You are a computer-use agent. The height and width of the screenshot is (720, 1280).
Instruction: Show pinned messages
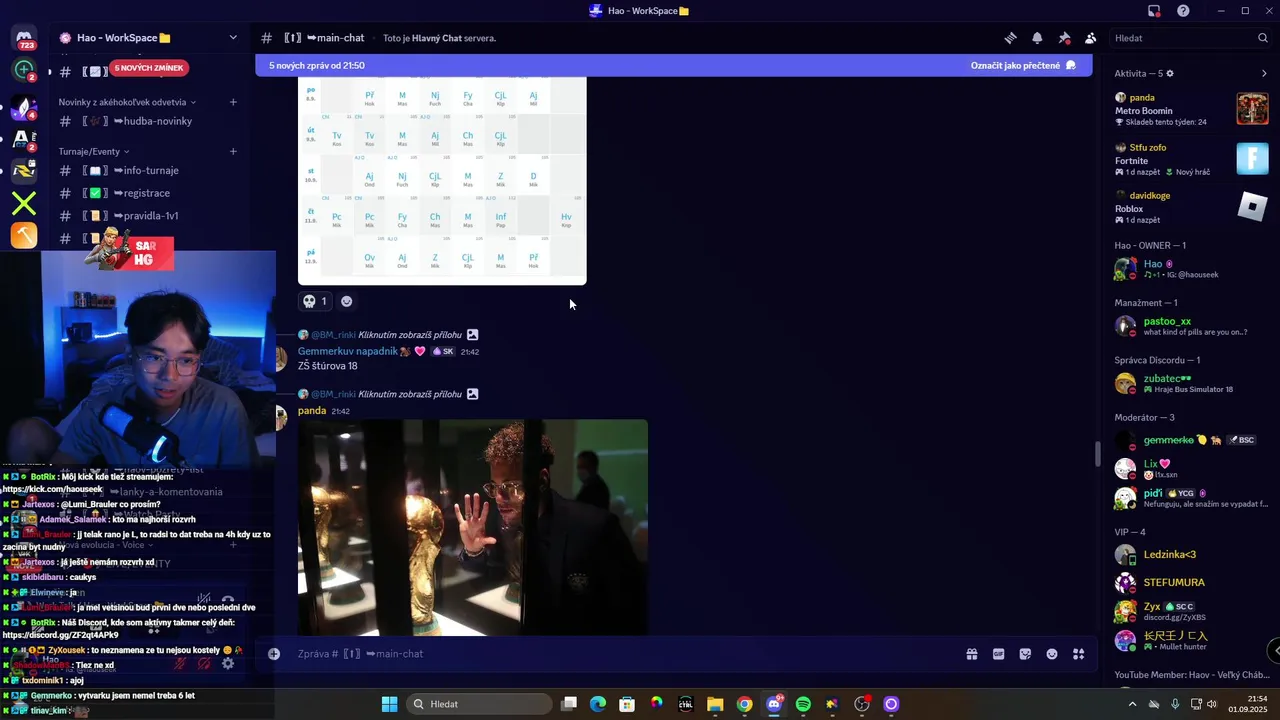pyautogui.click(x=1064, y=38)
